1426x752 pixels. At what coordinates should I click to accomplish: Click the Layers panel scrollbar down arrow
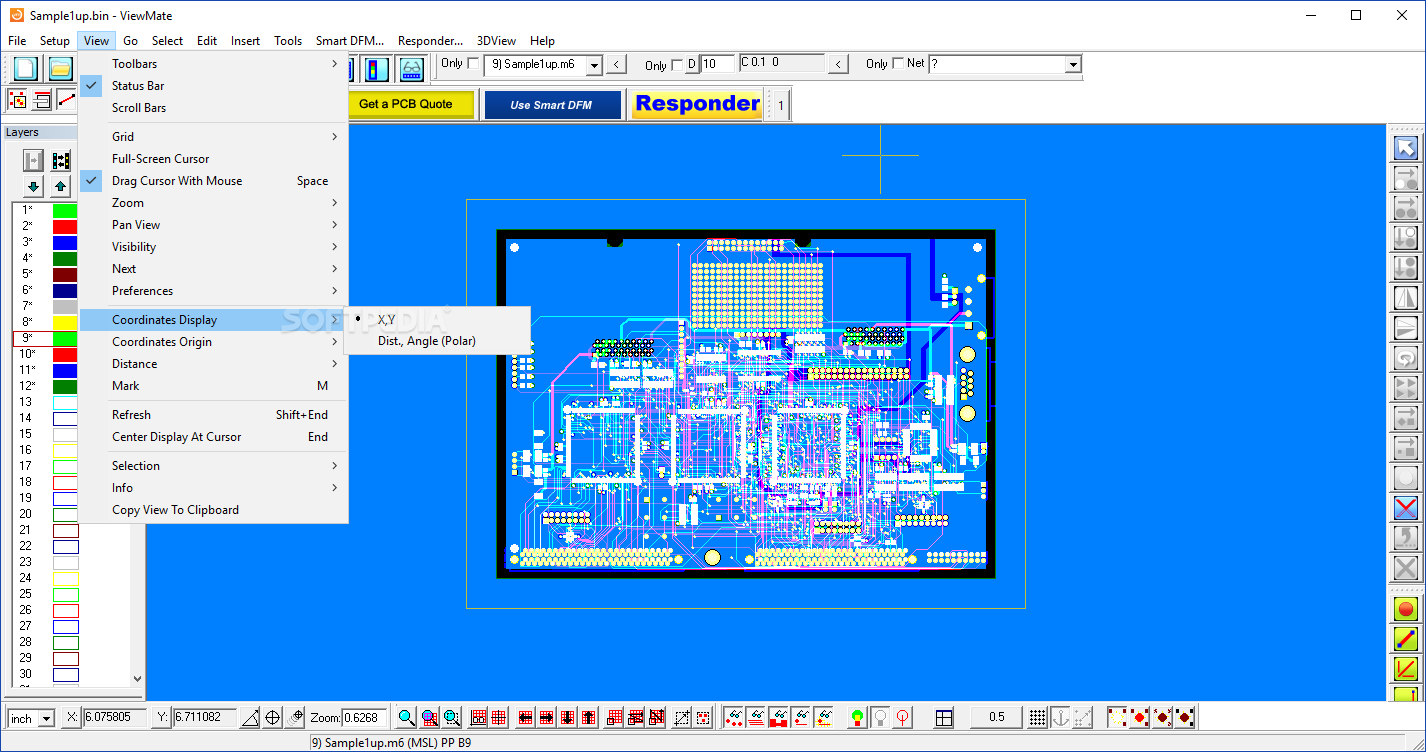138,678
